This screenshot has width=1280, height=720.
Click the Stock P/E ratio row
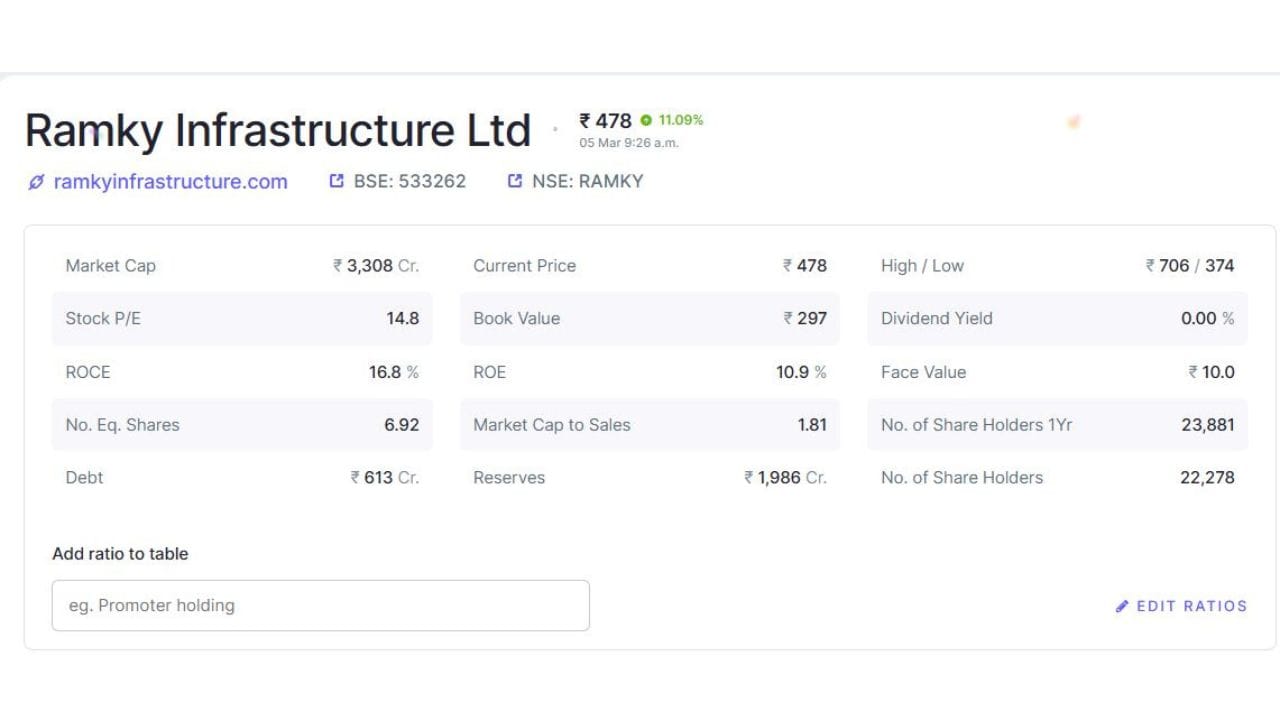(x=242, y=319)
